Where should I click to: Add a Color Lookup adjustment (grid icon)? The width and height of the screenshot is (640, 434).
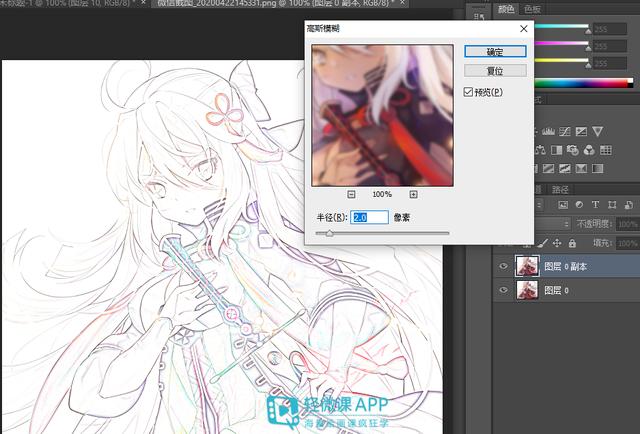[x=606, y=150]
